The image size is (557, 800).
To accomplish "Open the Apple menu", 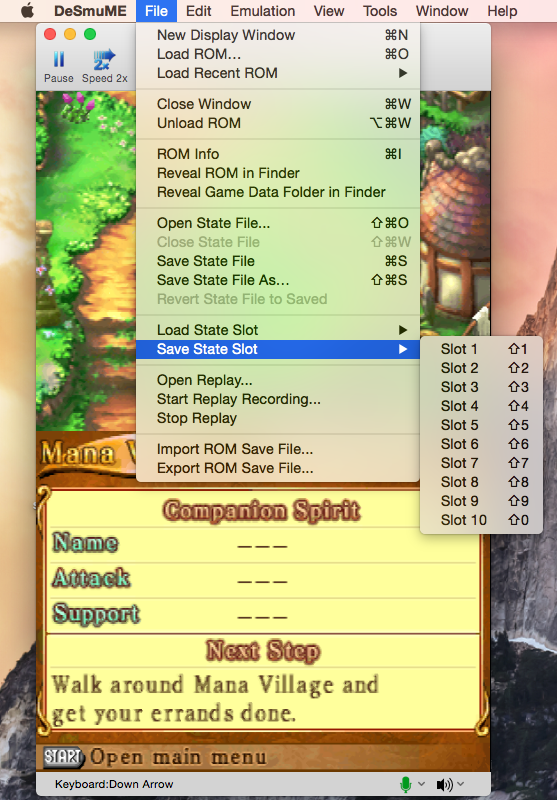I will click(27, 11).
